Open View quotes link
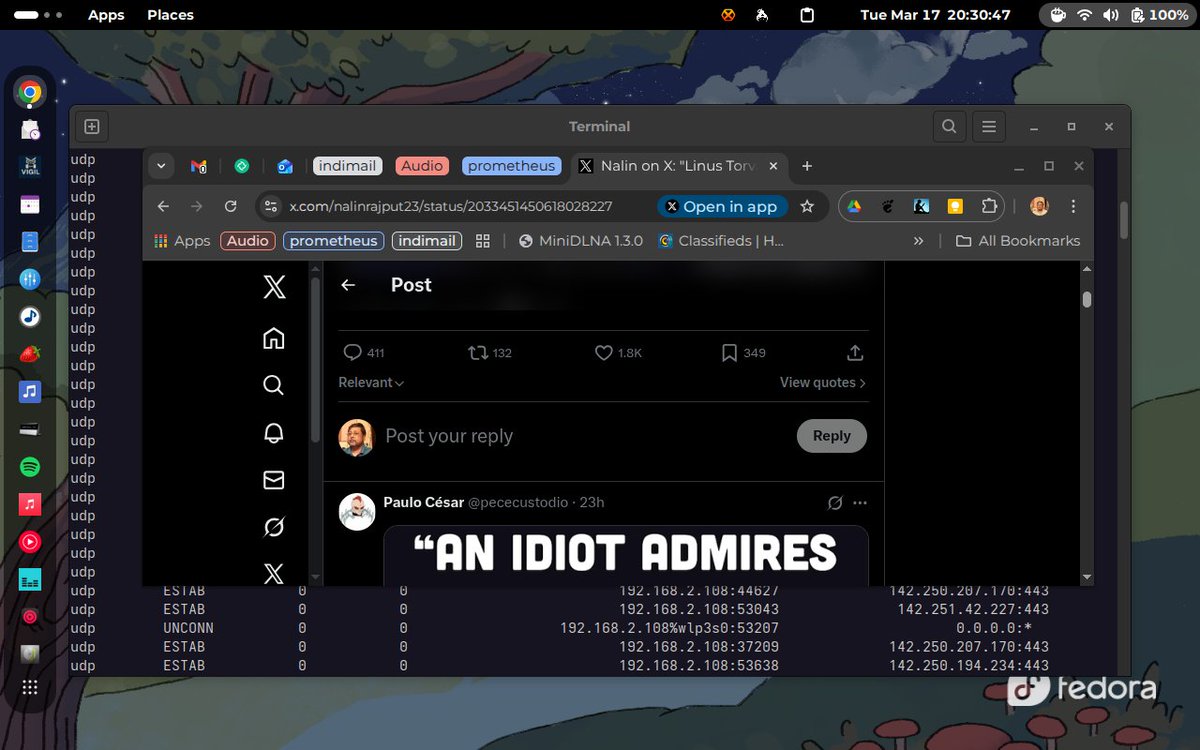The image size is (1200, 750). click(x=823, y=382)
